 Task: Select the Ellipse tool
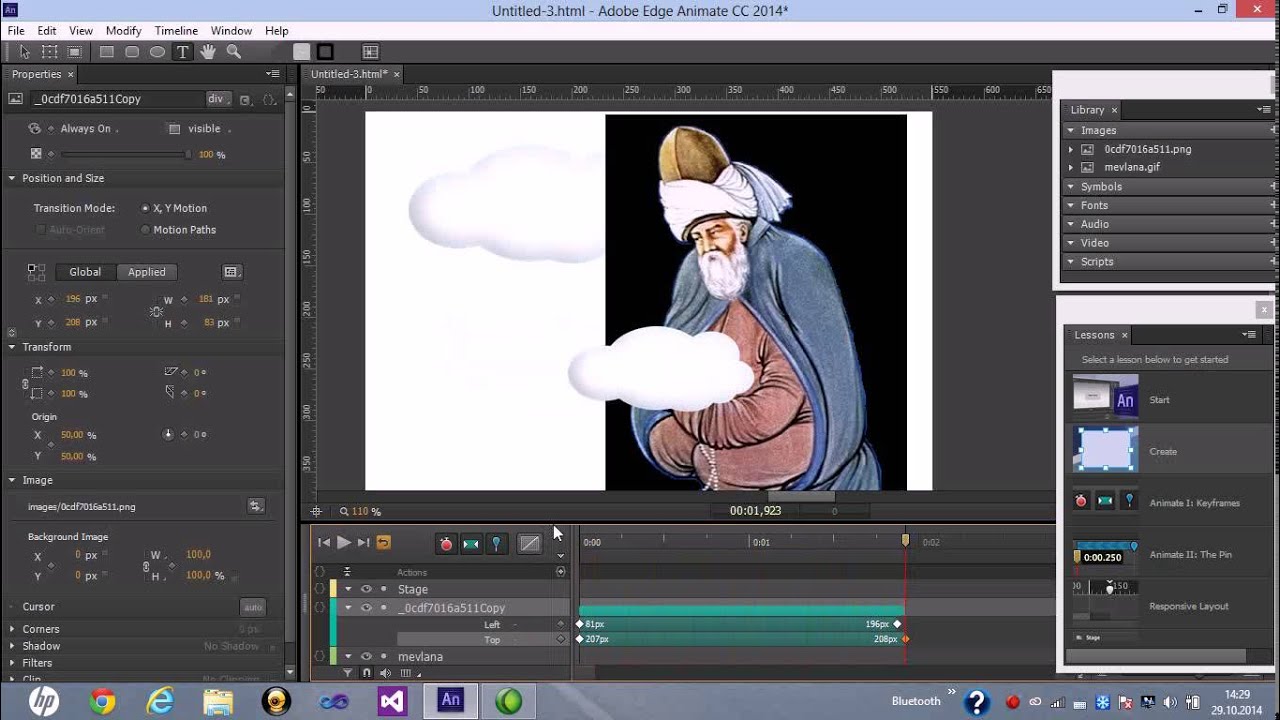(157, 52)
